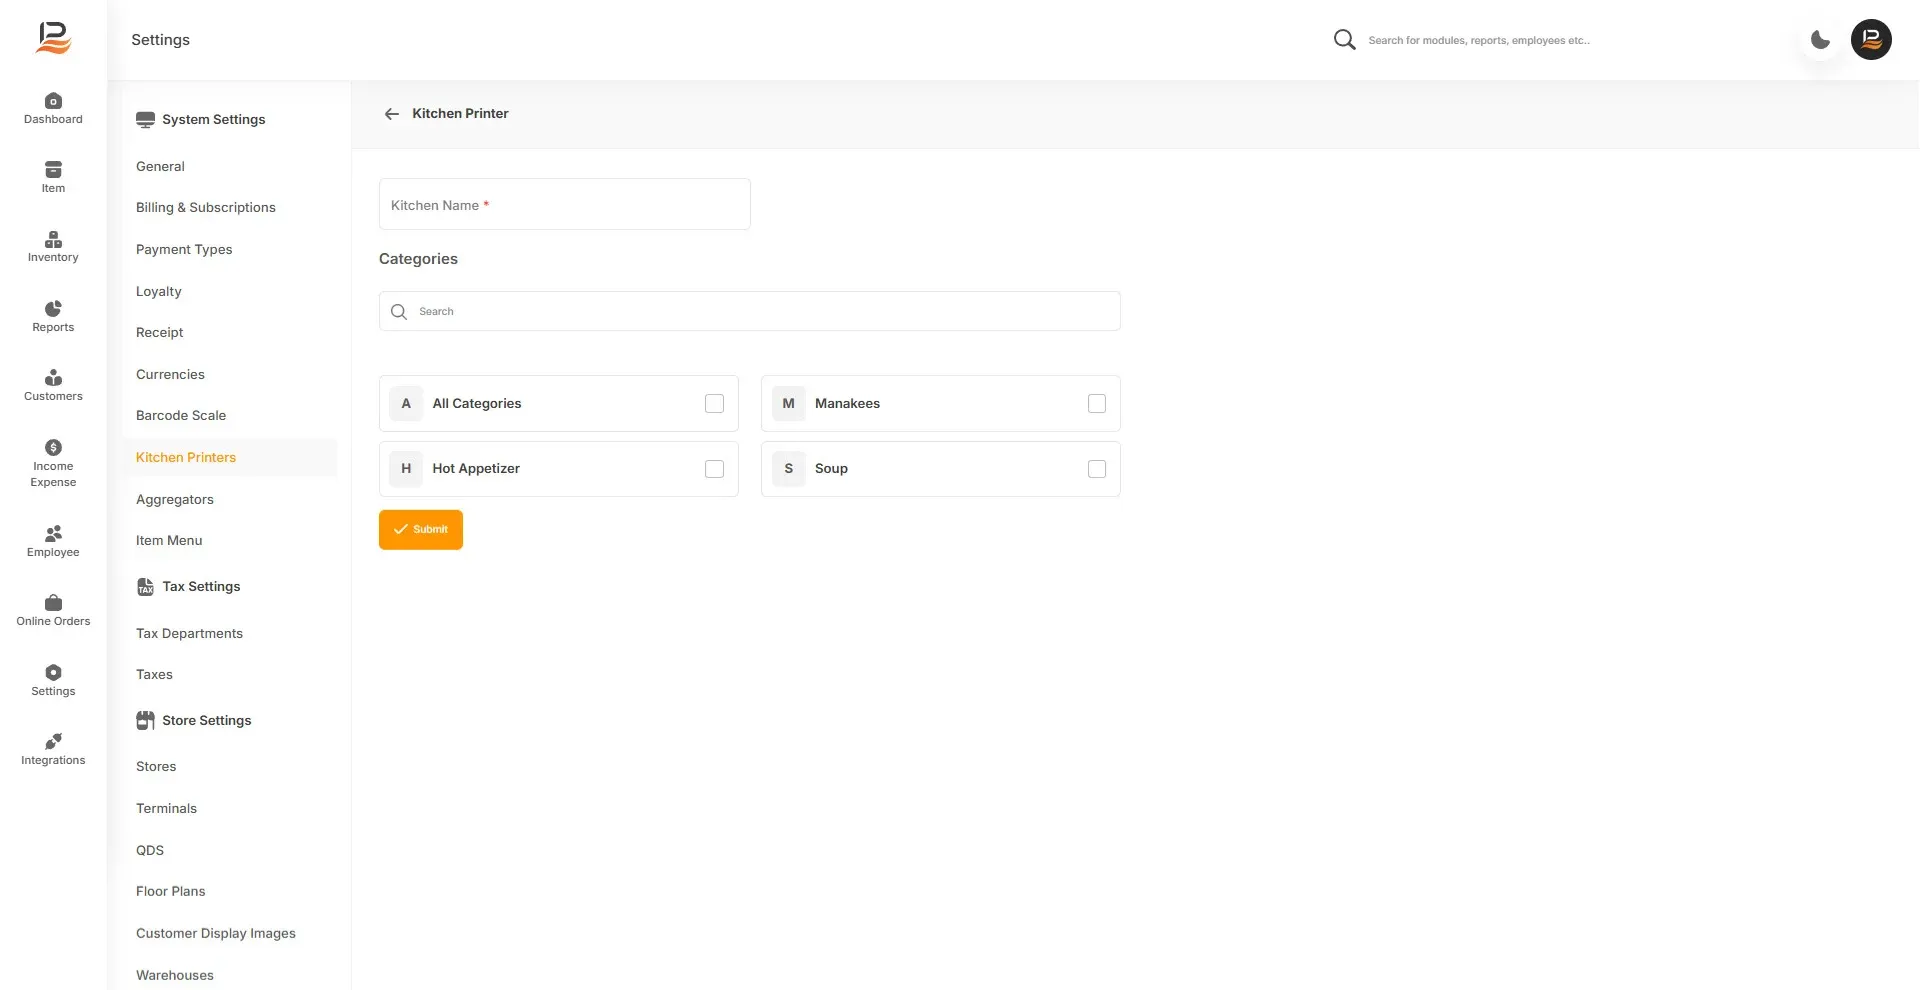Open Aggregators settings menu item
The width and height of the screenshot is (1920, 990).
click(x=175, y=499)
